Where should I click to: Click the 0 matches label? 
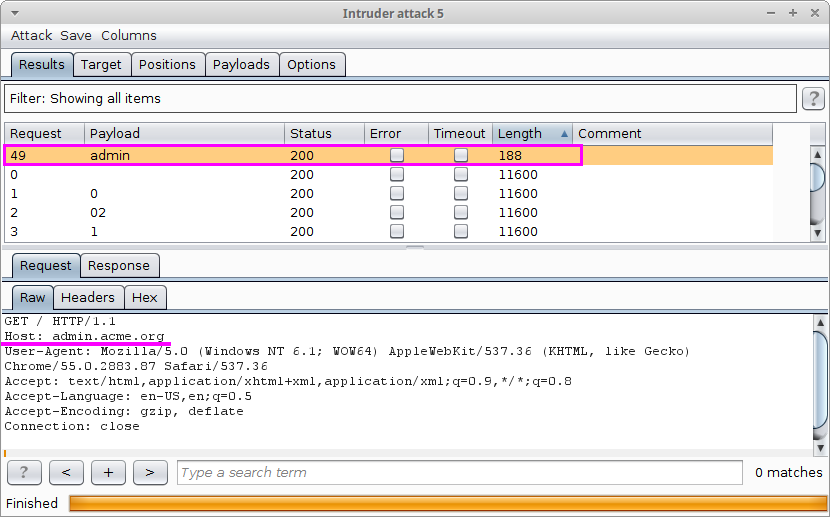789,473
